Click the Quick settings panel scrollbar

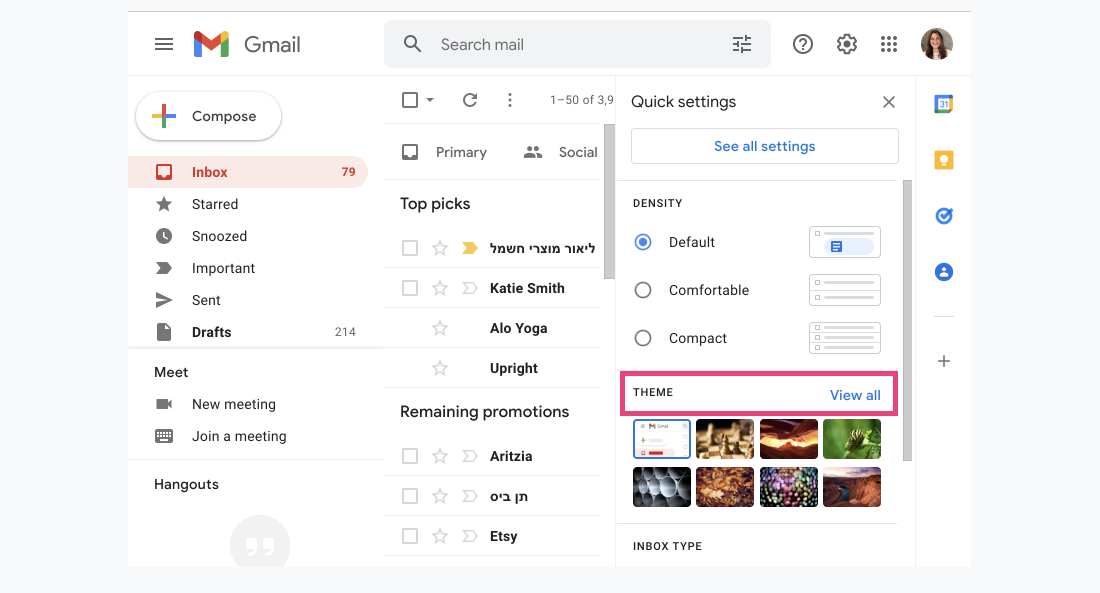pos(907,320)
